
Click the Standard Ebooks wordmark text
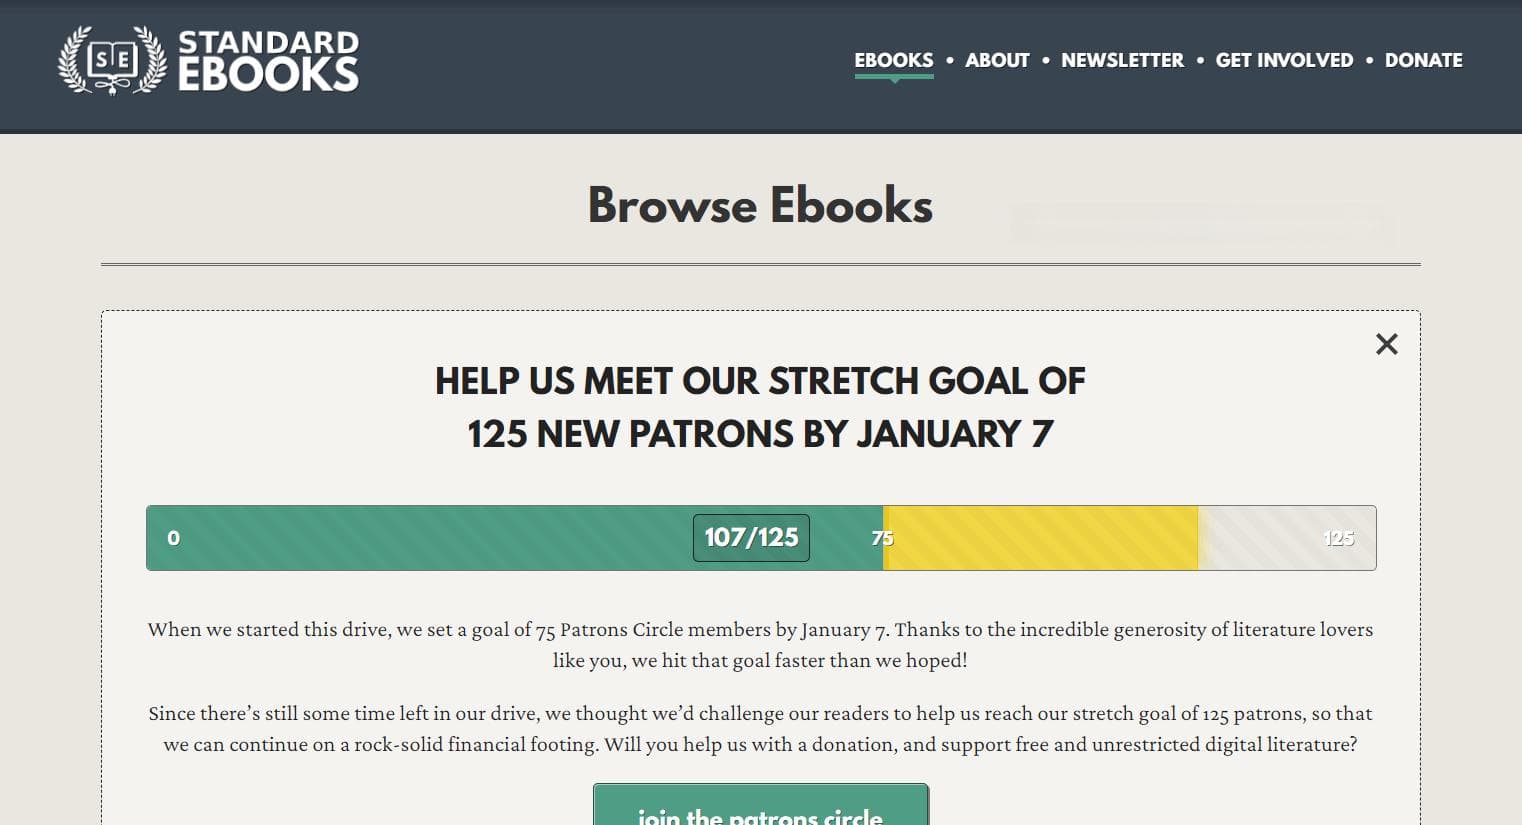(x=268, y=61)
